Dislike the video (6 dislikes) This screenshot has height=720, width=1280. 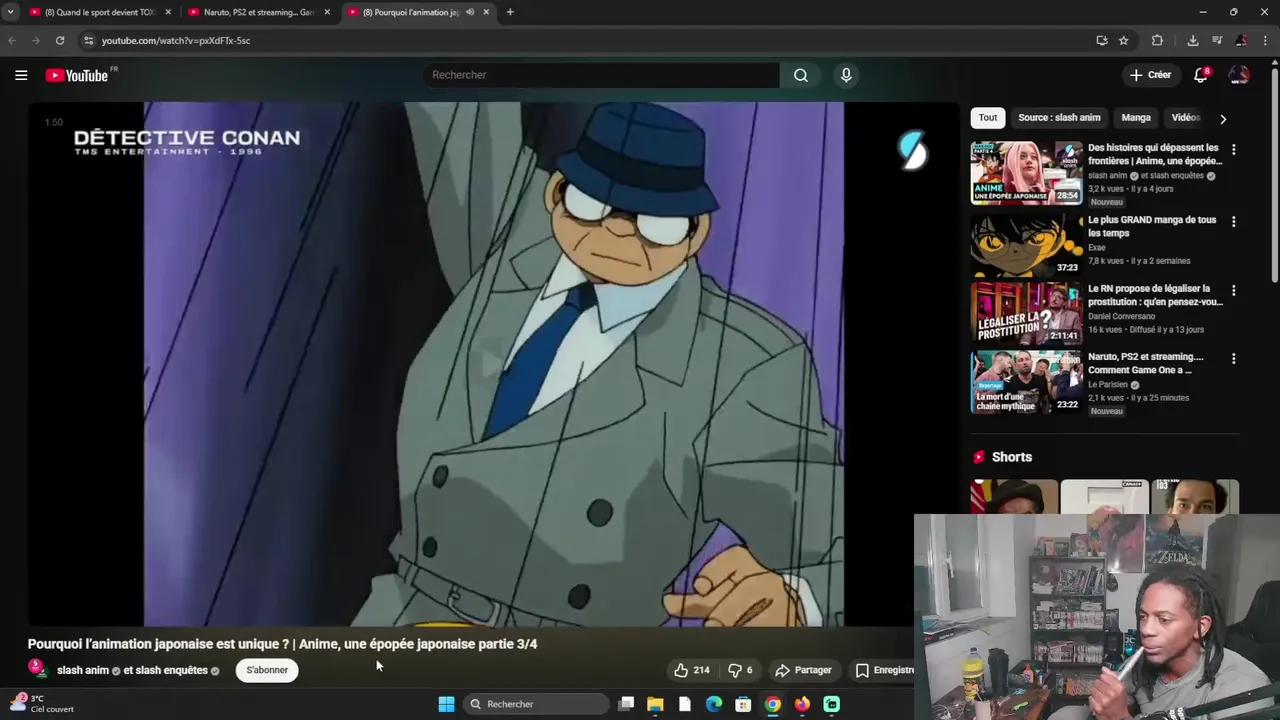coord(740,670)
